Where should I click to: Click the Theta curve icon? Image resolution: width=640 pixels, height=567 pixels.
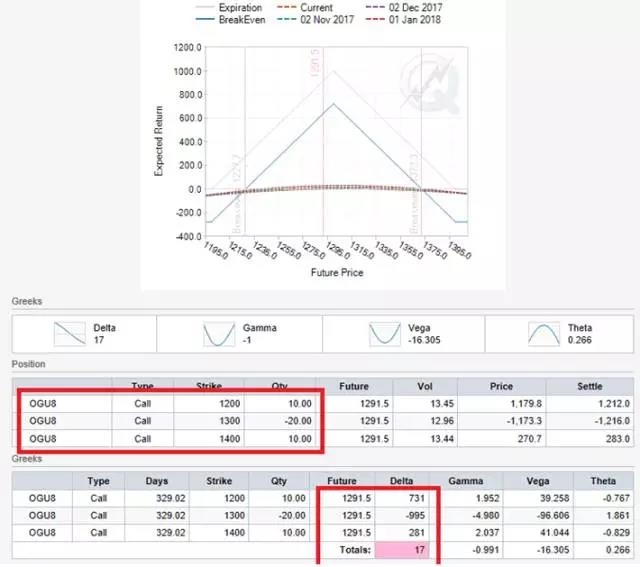544,334
